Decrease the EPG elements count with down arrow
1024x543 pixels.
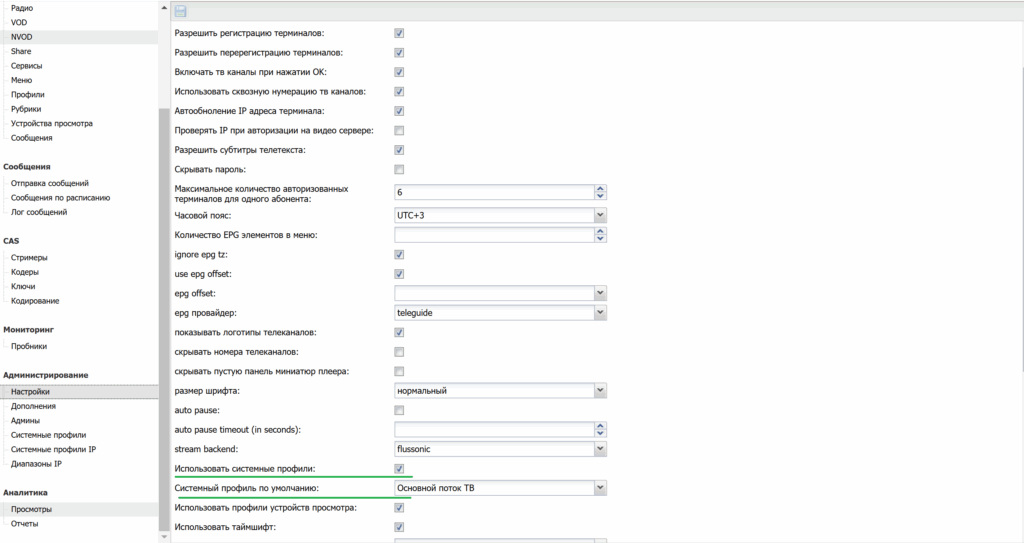click(600, 239)
